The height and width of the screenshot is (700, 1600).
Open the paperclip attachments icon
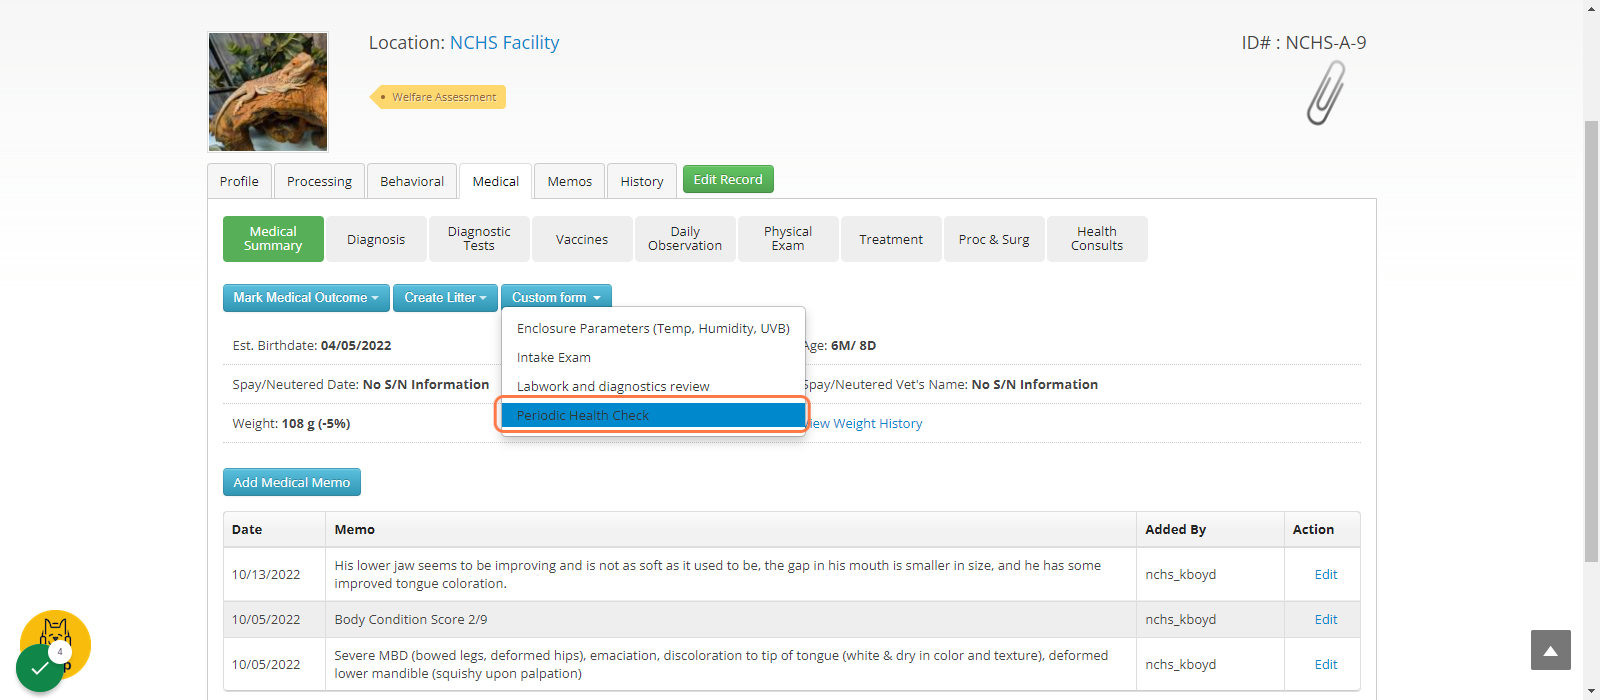(x=1326, y=93)
